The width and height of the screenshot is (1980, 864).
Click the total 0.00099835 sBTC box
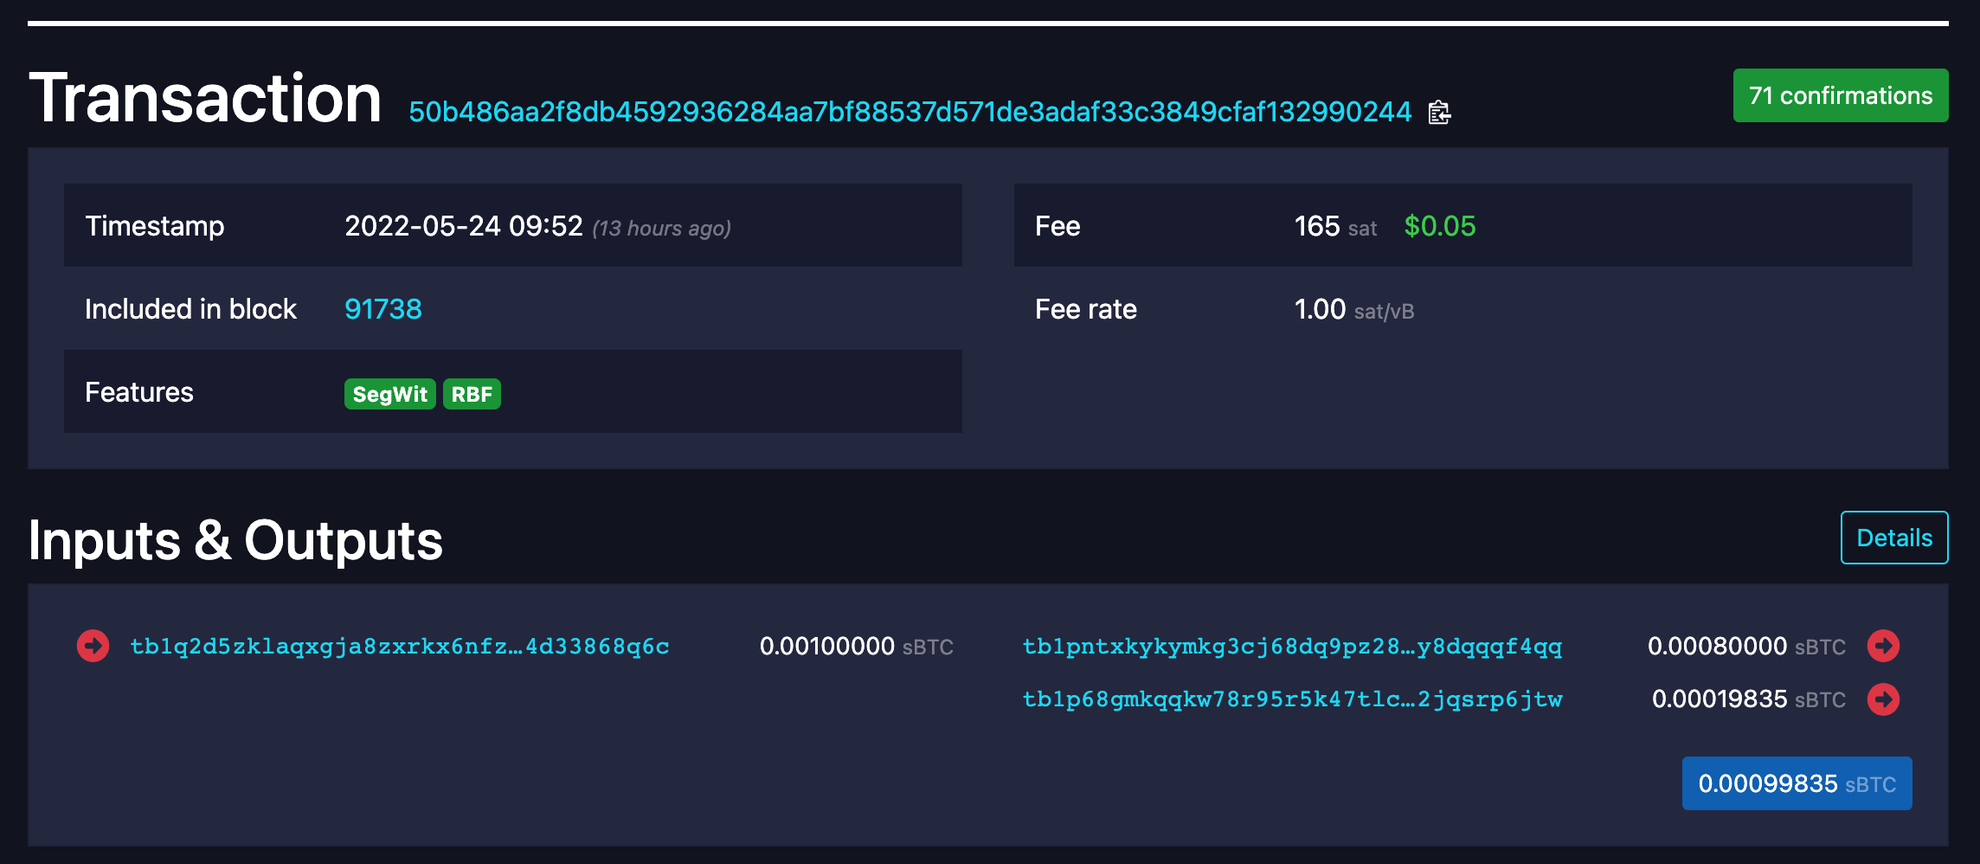(x=1797, y=784)
